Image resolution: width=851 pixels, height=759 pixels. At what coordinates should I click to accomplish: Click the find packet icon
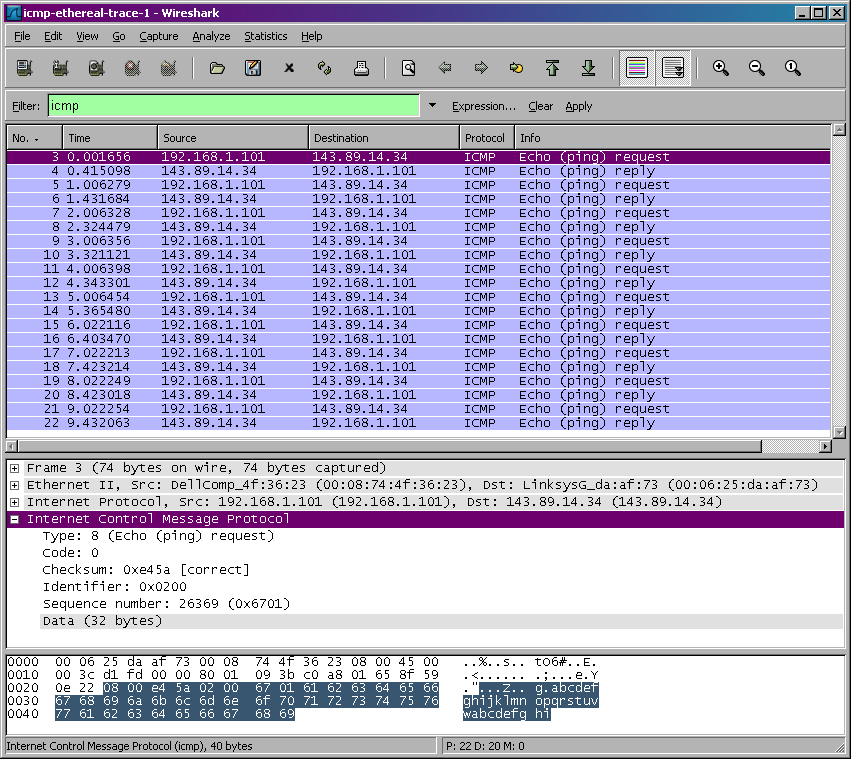click(408, 68)
